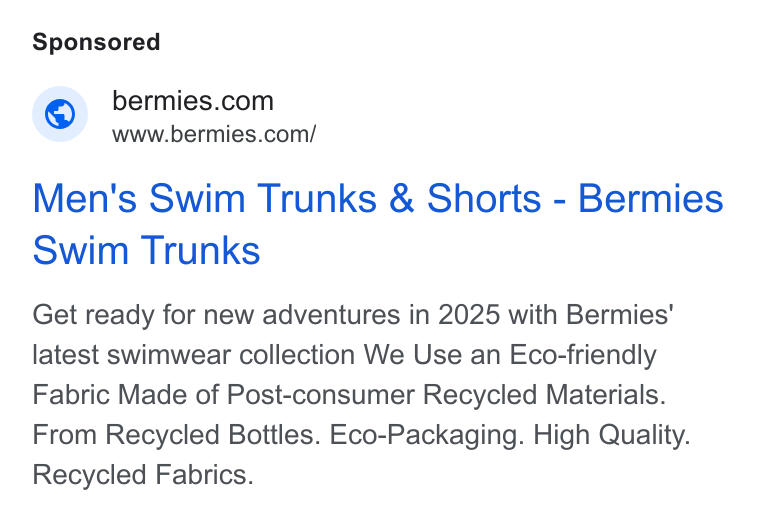
Task: Click the "Sponsored" label
Action: [96, 42]
